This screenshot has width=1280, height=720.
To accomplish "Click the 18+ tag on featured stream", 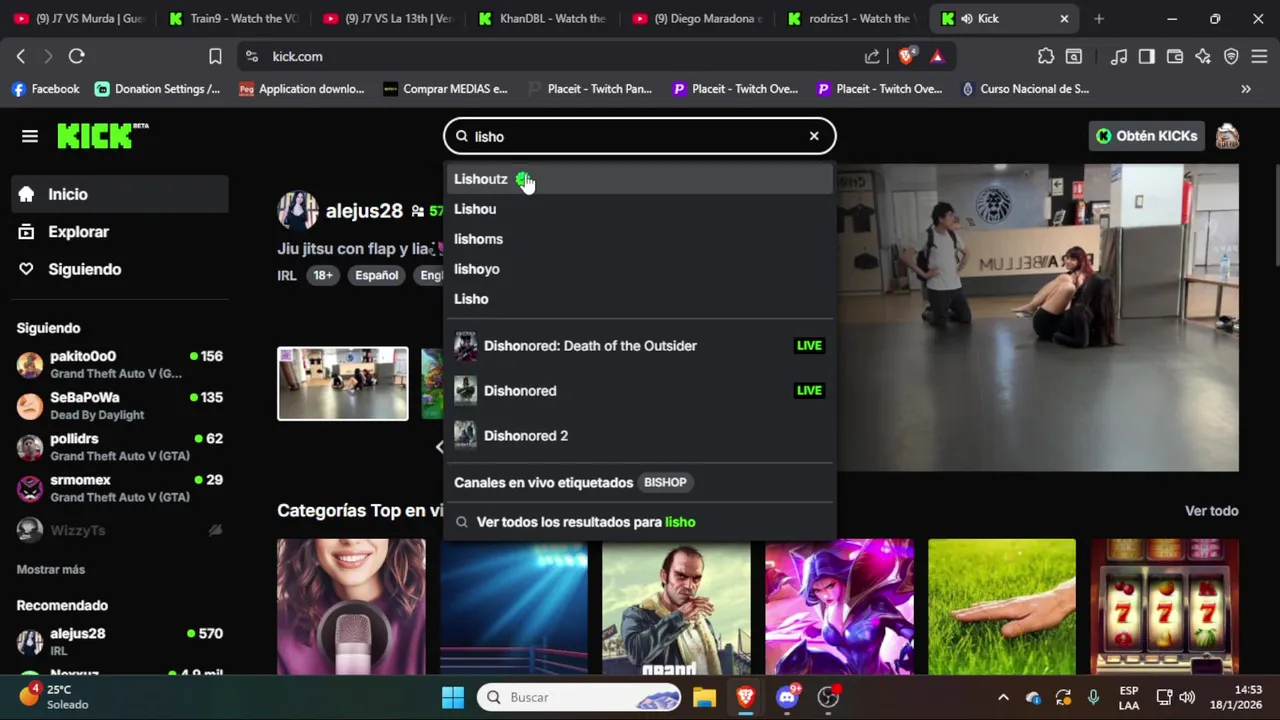I will coord(323,275).
